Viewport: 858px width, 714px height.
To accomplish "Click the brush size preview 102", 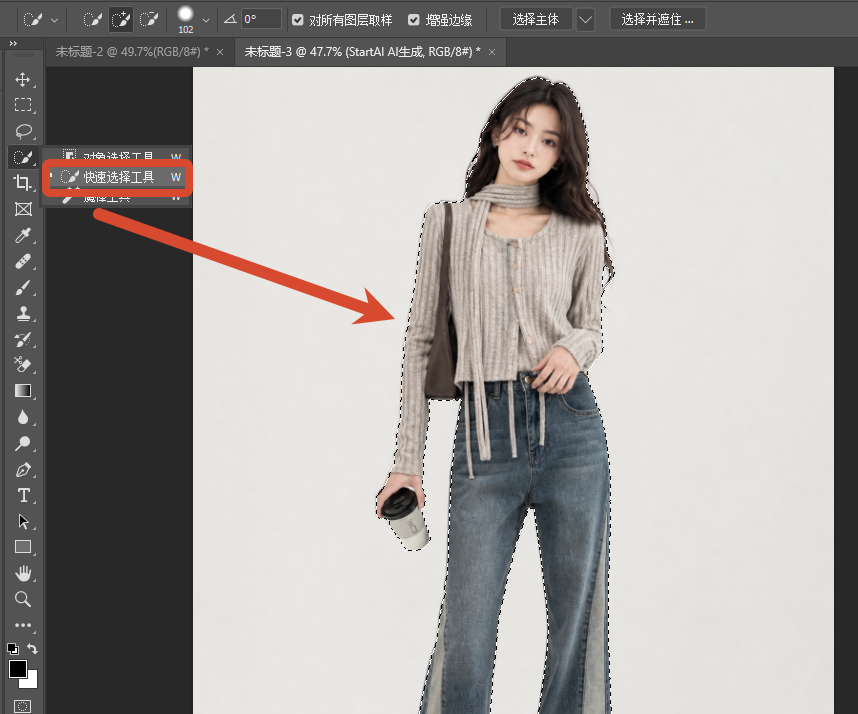I will (186, 19).
